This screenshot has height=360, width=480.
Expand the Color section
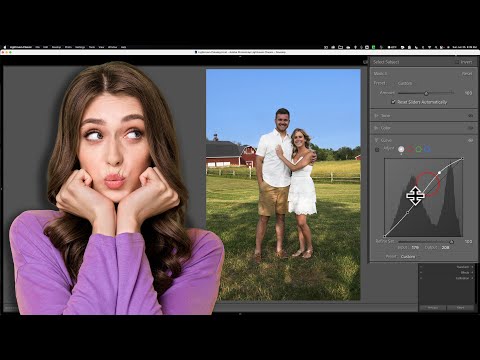point(376,128)
